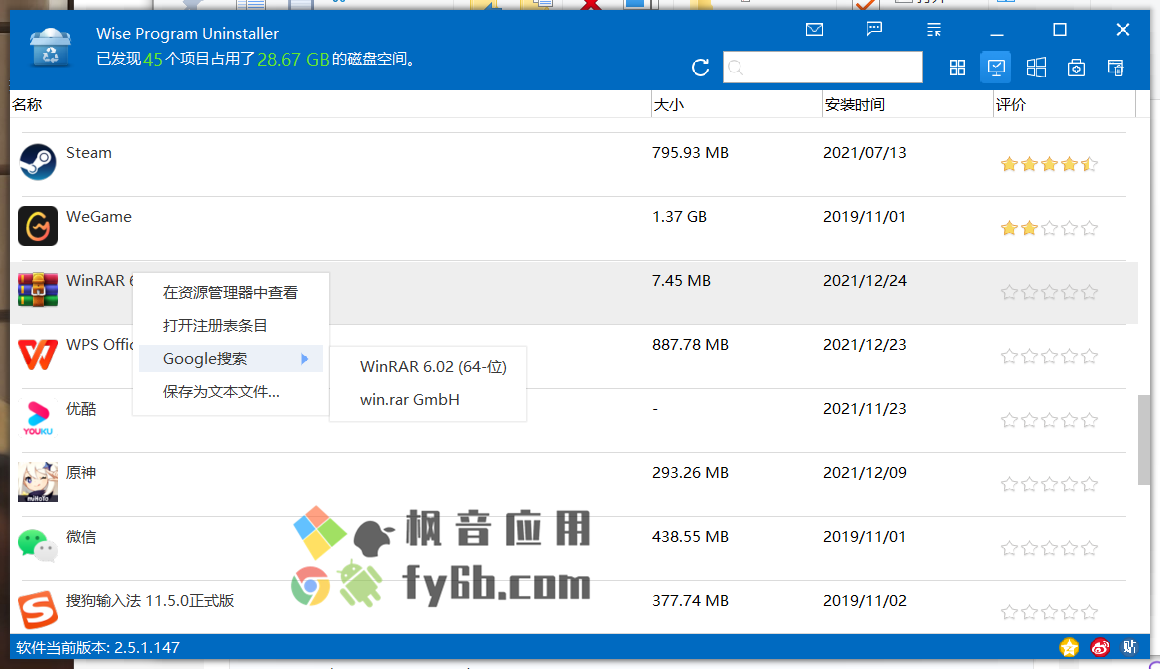Click the program search box

point(823,67)
